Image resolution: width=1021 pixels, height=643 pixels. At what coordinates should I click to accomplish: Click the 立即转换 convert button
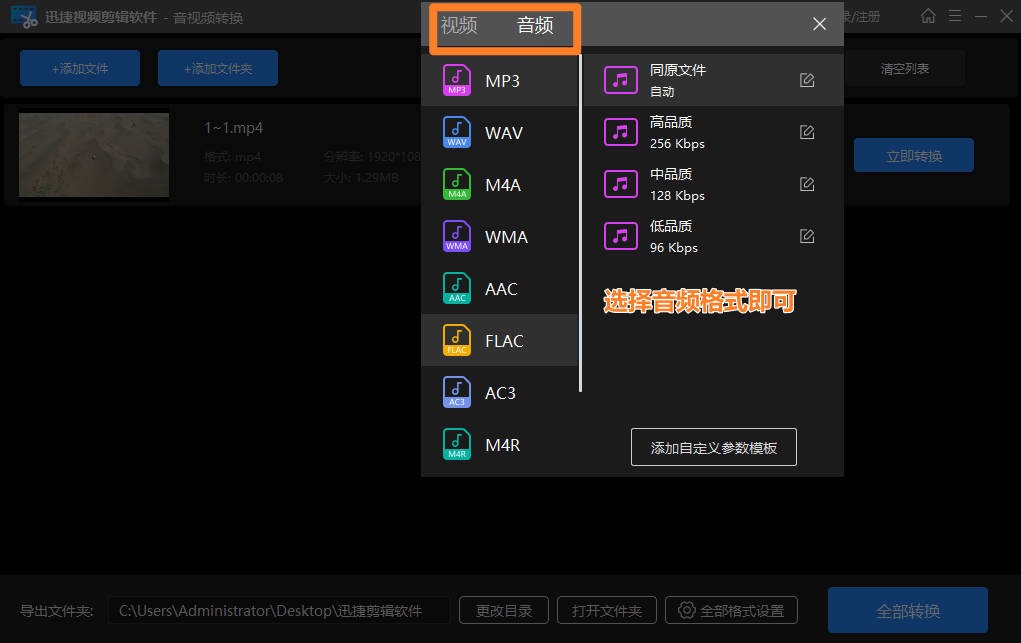coord(912,155)
